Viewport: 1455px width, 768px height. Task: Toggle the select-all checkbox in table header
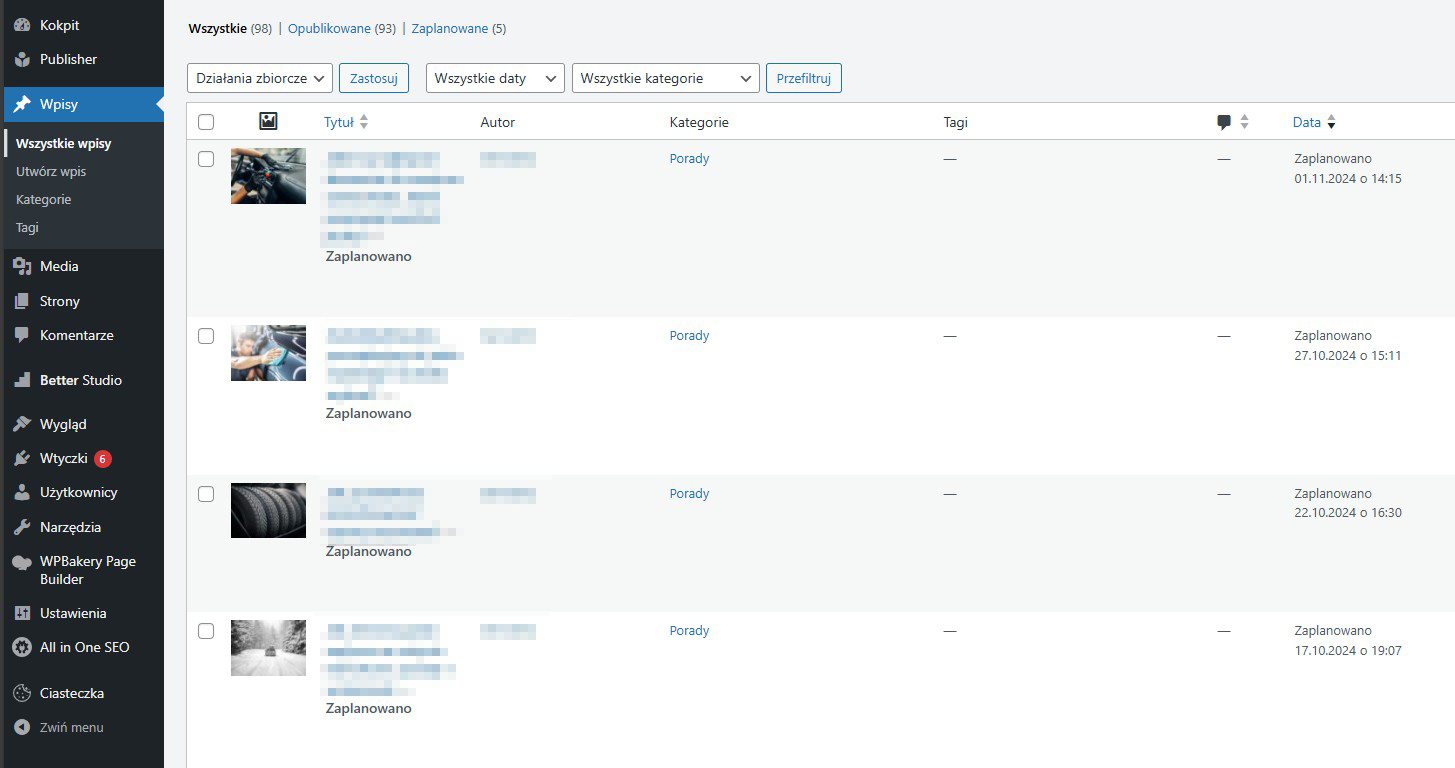(x=206, y=122)
